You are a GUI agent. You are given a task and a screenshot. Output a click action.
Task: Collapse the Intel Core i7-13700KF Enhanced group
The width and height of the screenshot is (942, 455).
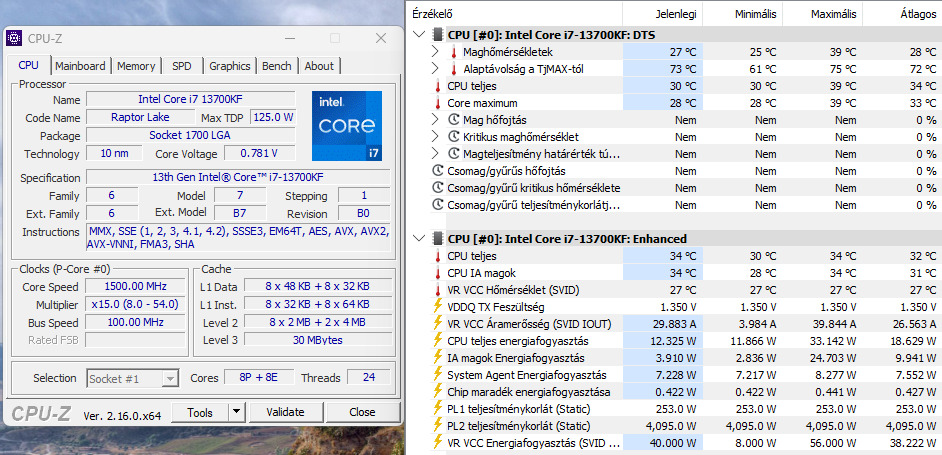(419, 239)
